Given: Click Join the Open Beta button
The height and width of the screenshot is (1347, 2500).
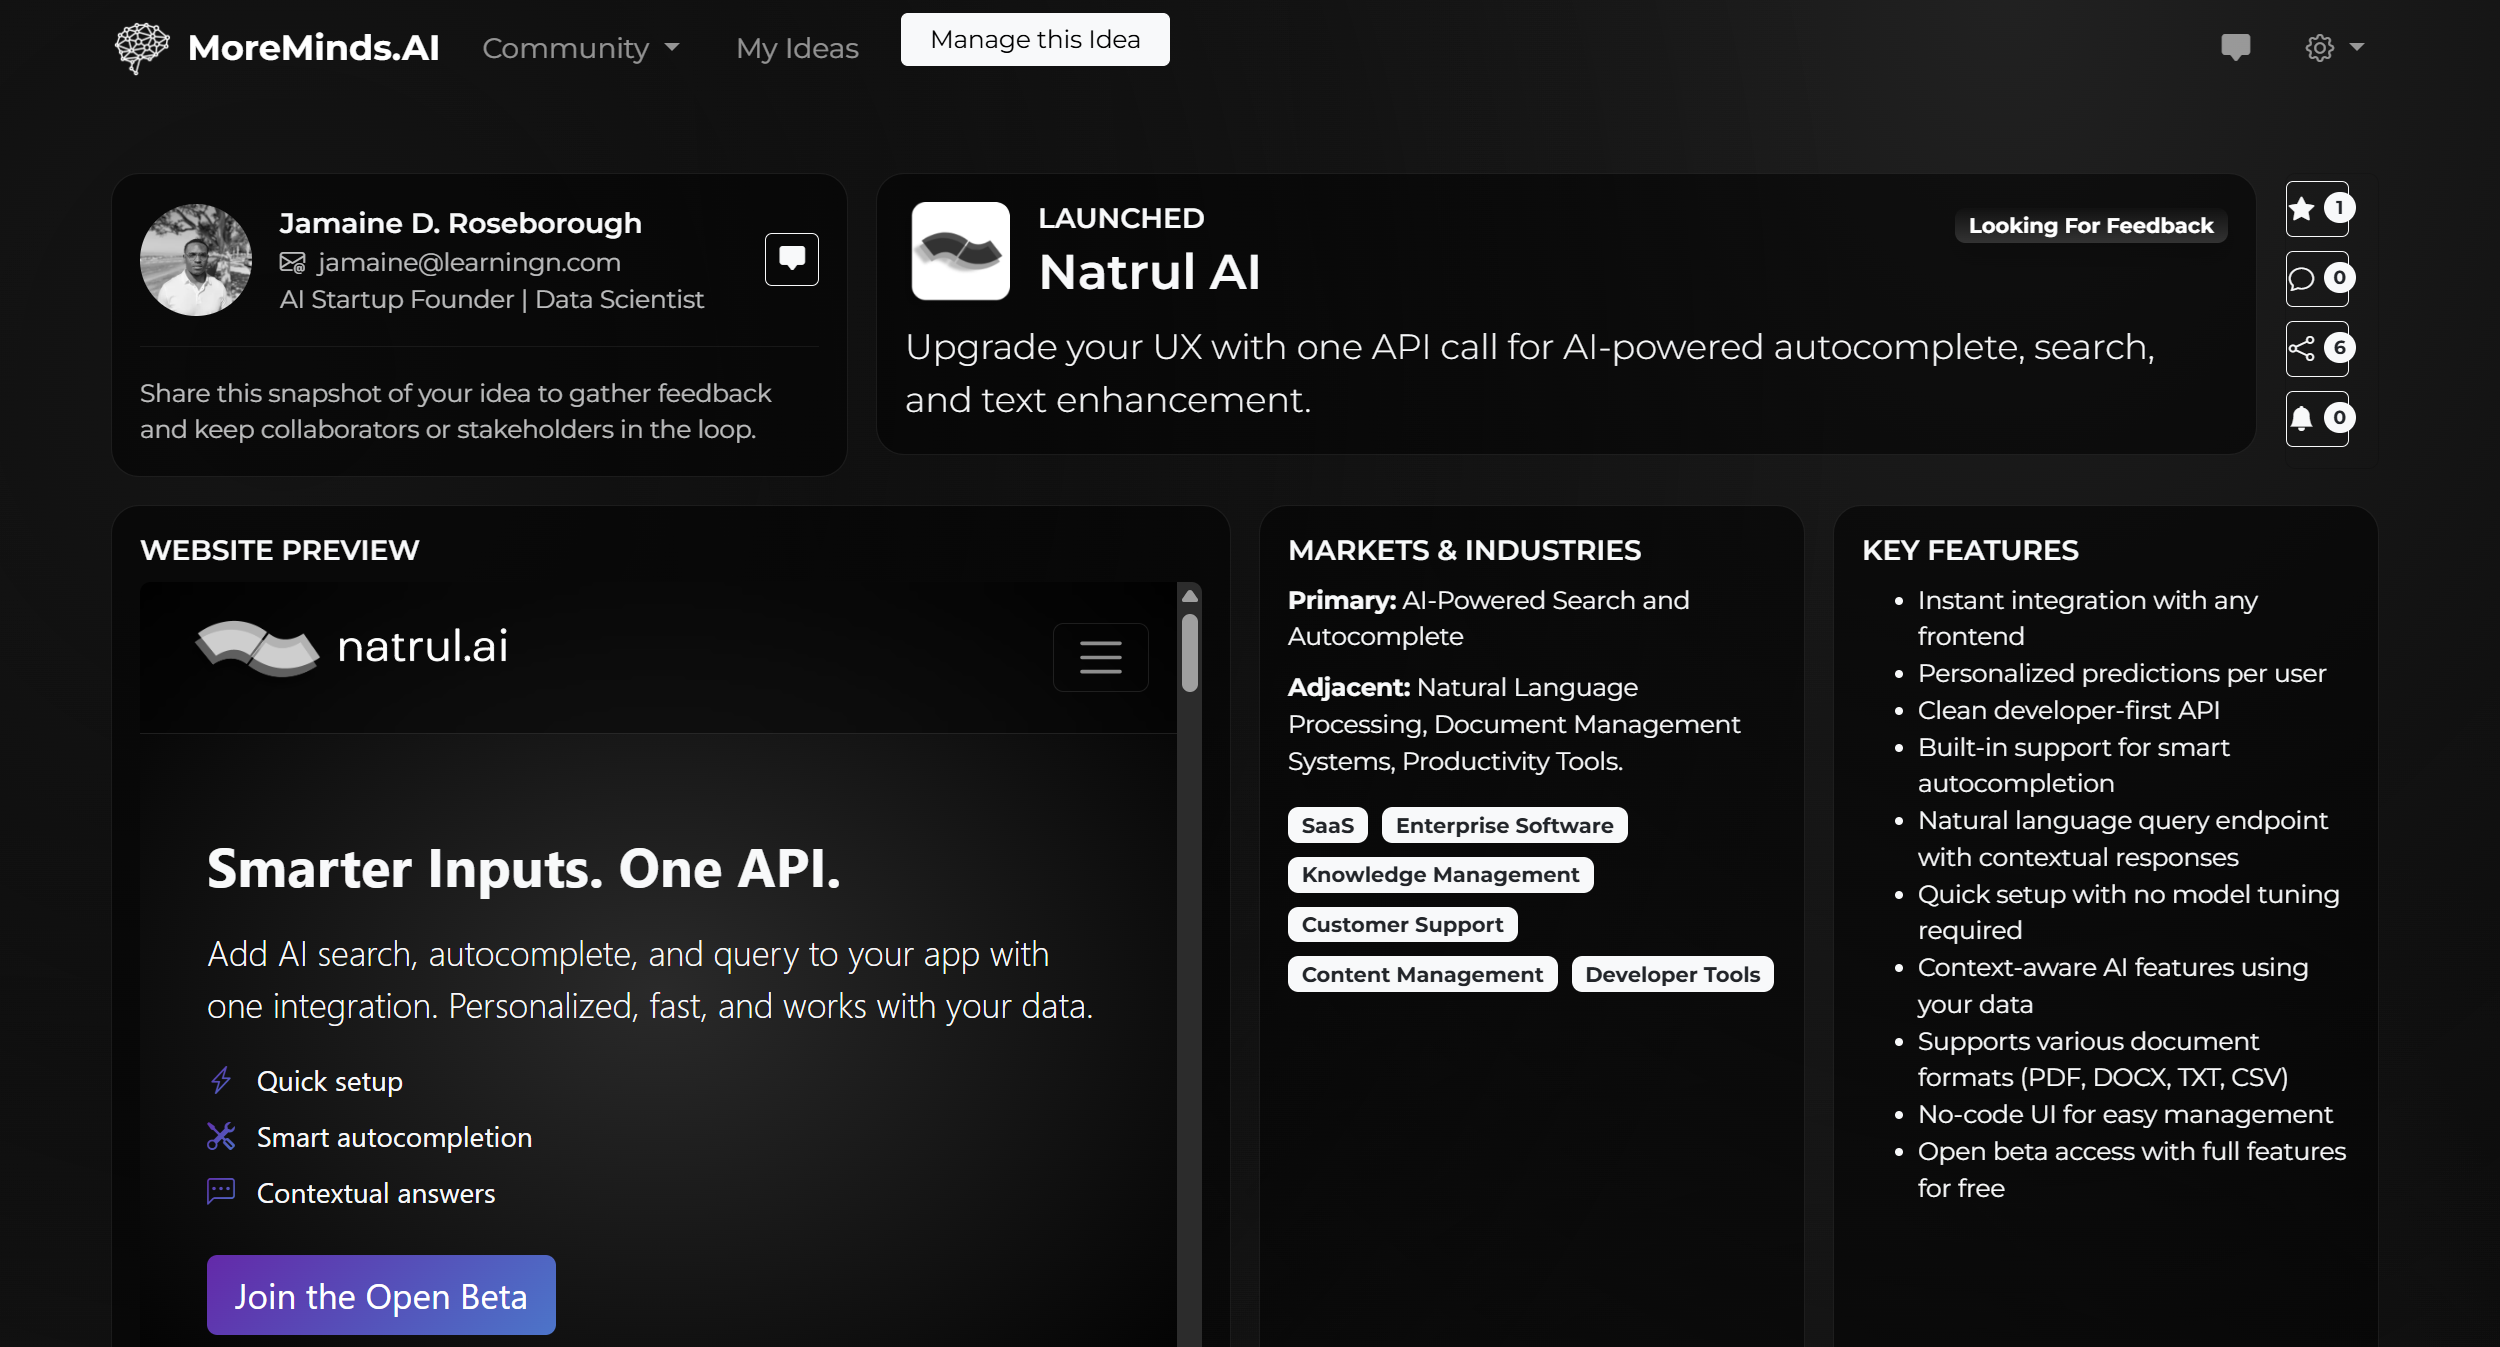Looking at the screenshot, I should click(x=381, y=1295).
